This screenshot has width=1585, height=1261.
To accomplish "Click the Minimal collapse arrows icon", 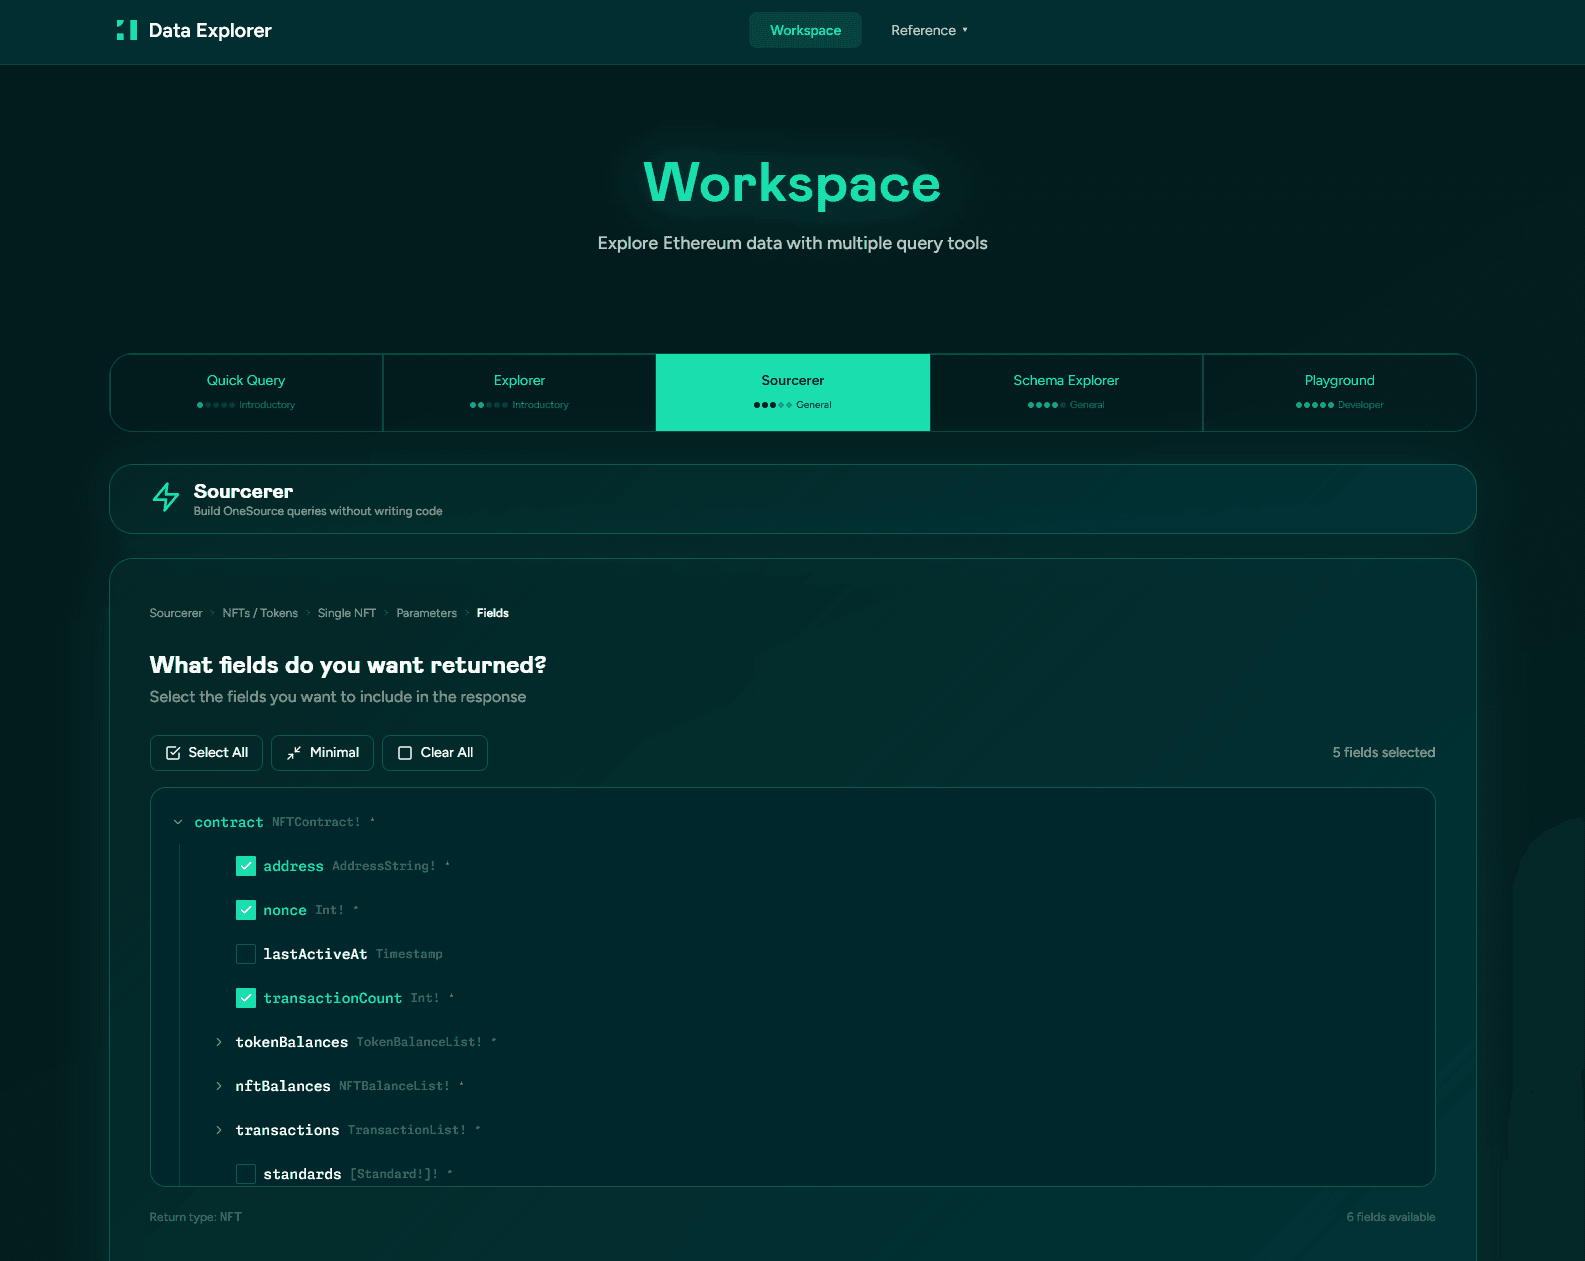I will click(x=294, y=753).
